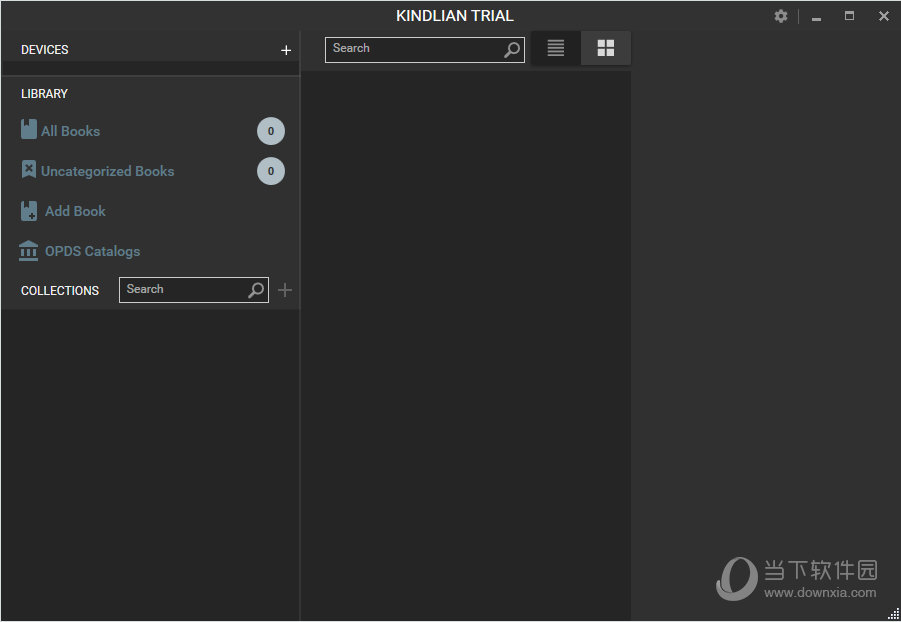
Task: Open Uncategorized Books list
Action: [107, 171]
